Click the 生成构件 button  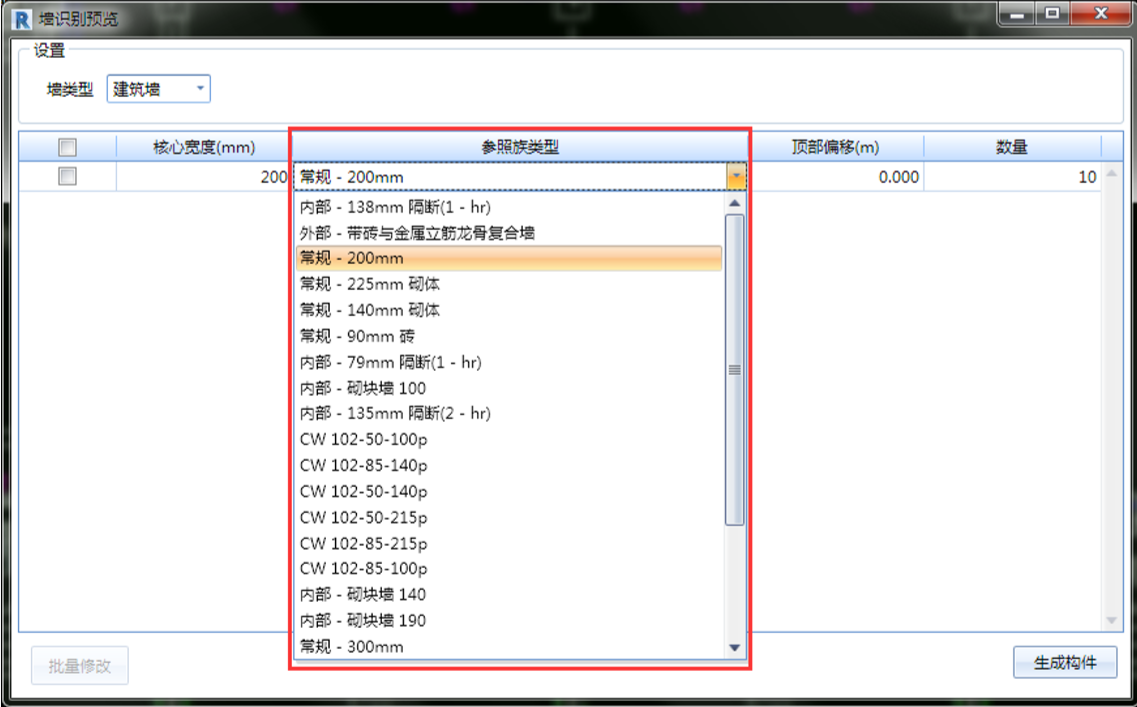pyautogui.click(x=1064, y=662)
